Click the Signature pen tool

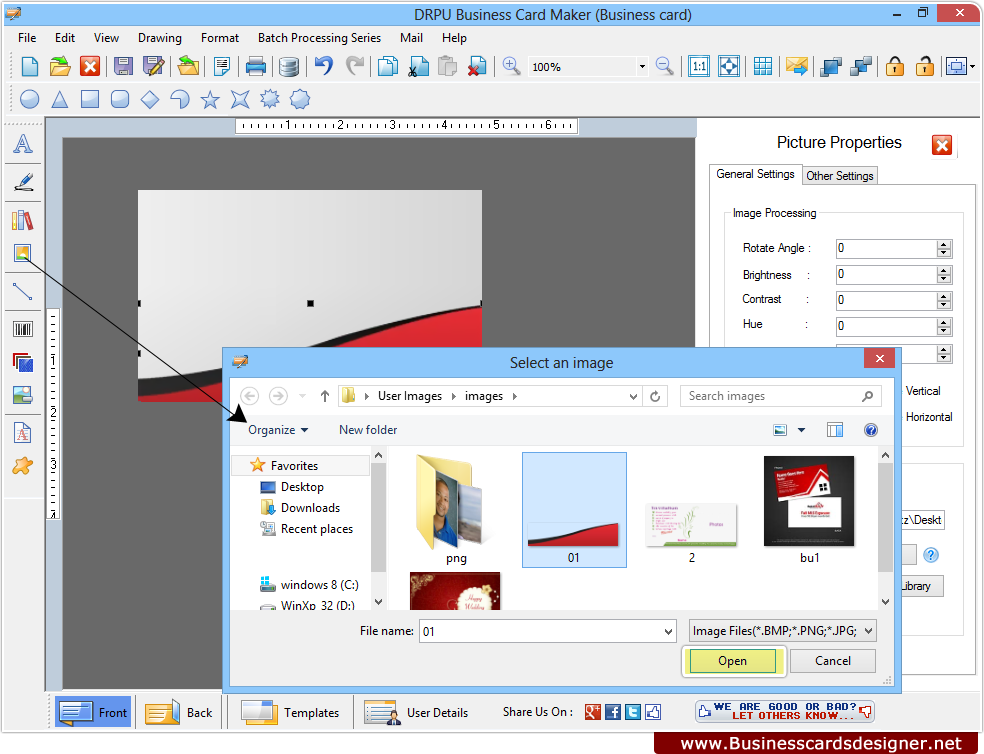(22, 183)
